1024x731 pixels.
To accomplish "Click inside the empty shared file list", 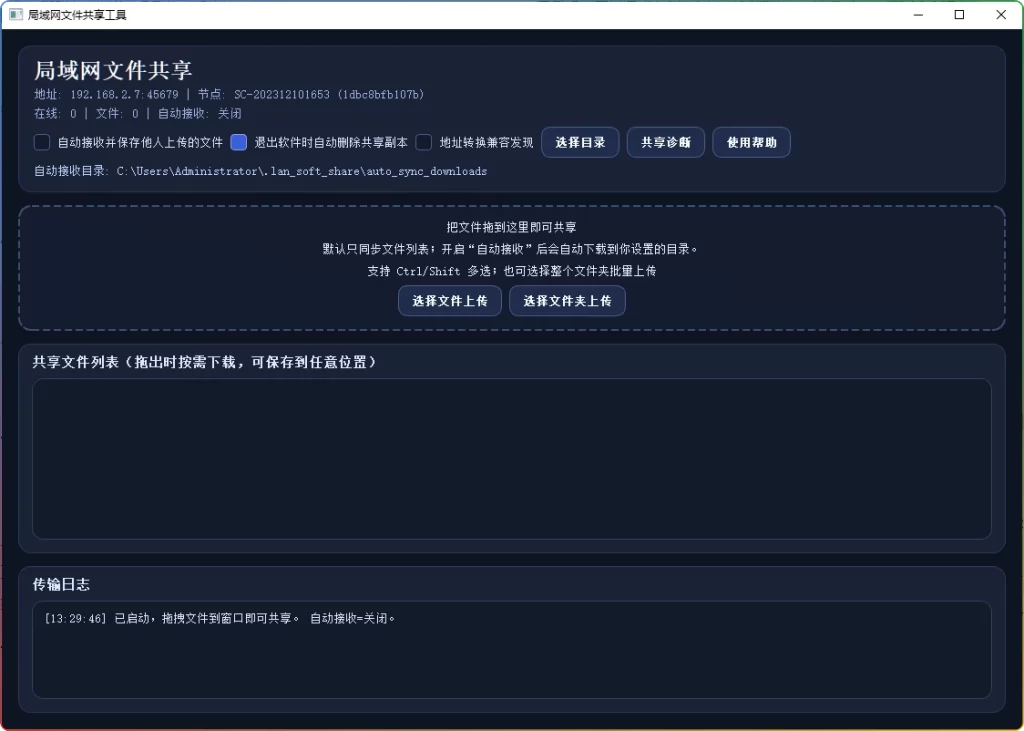I will (512, 458).
